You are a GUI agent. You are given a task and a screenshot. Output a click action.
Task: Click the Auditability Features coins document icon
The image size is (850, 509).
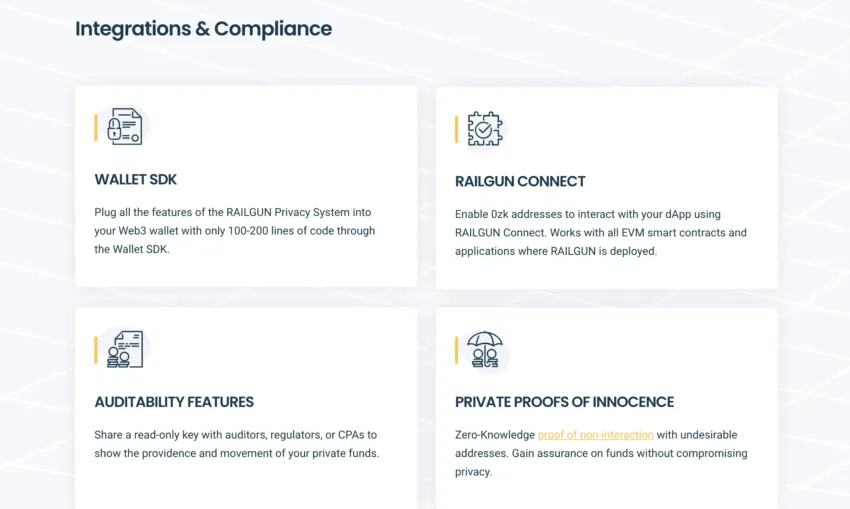[x=125, y=349]
